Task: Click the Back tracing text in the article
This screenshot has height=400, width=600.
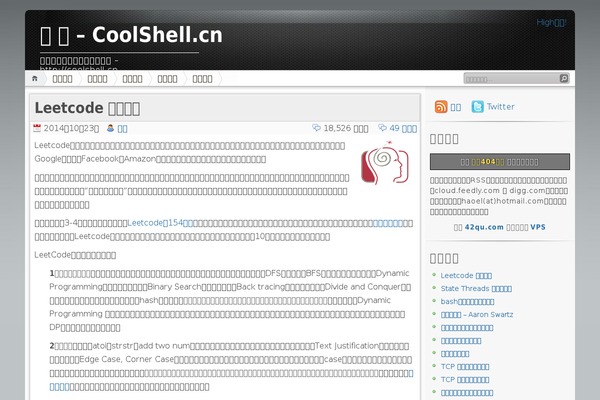Action: [x=260, y=287]
